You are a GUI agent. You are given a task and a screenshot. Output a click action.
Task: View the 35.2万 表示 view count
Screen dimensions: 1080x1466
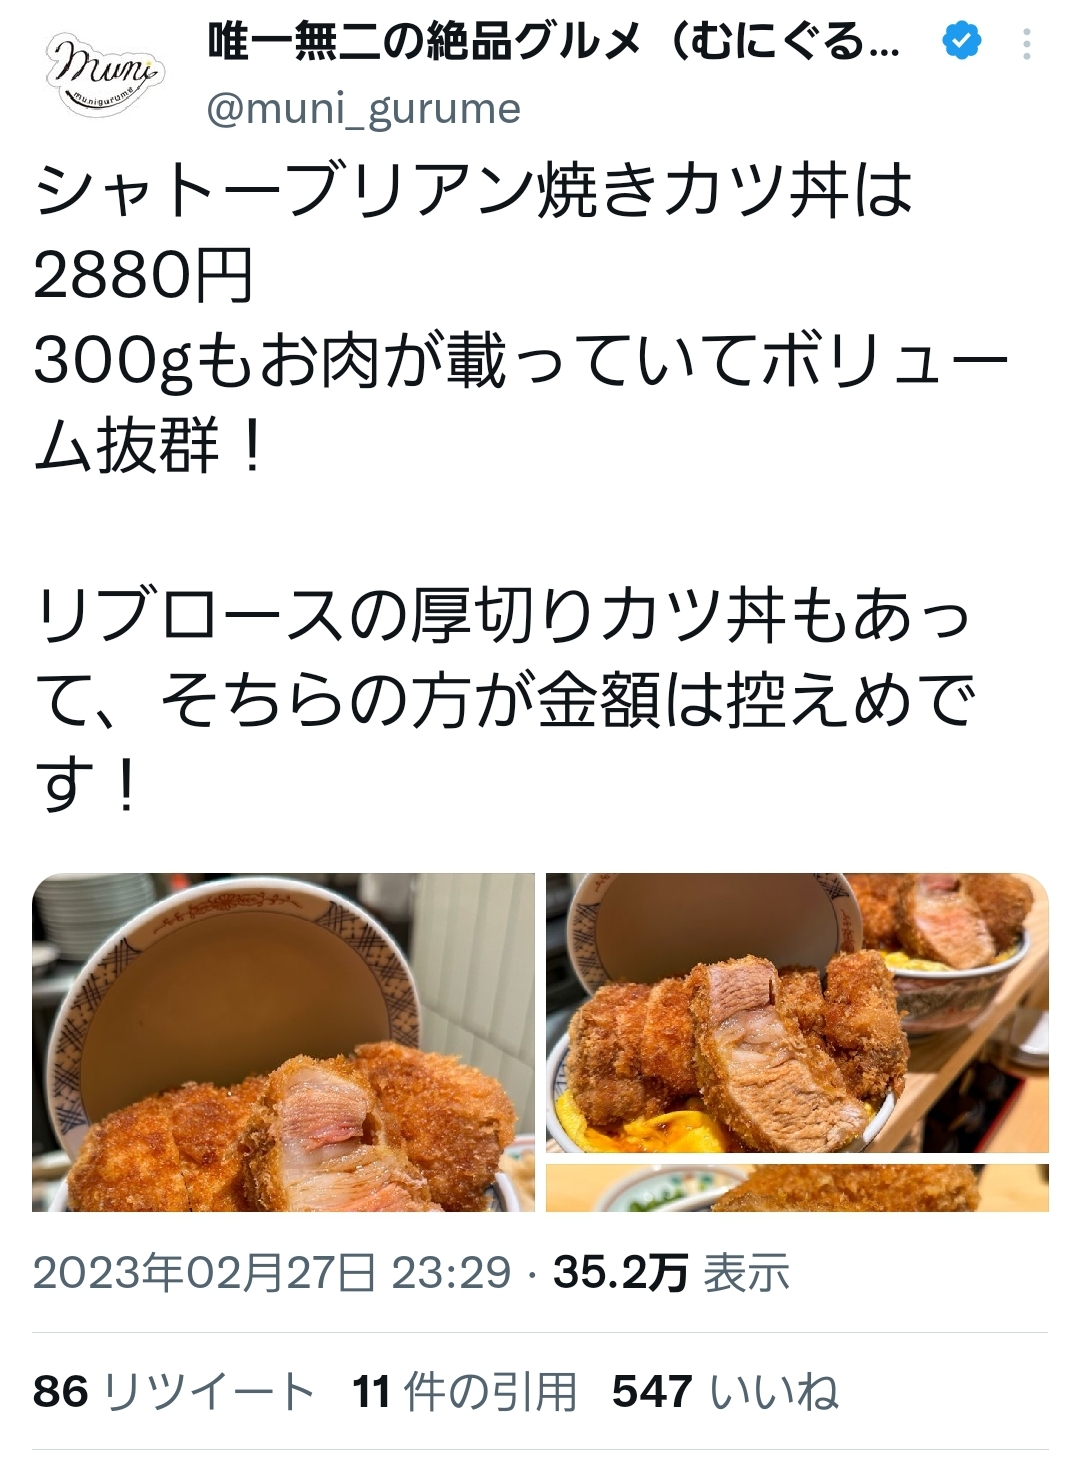pos(671,1273)
